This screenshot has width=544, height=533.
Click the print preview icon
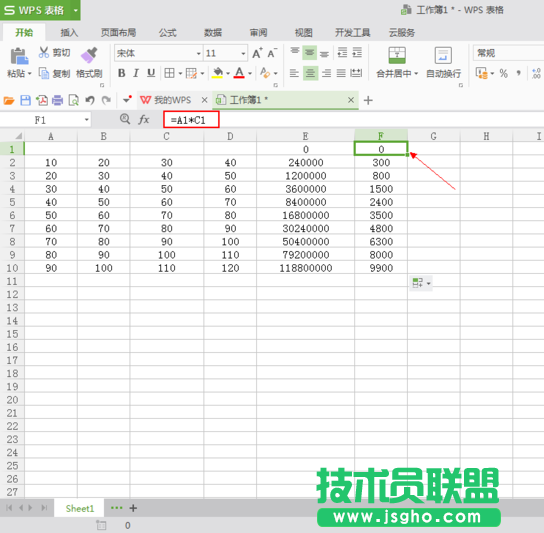pos(74,100)
